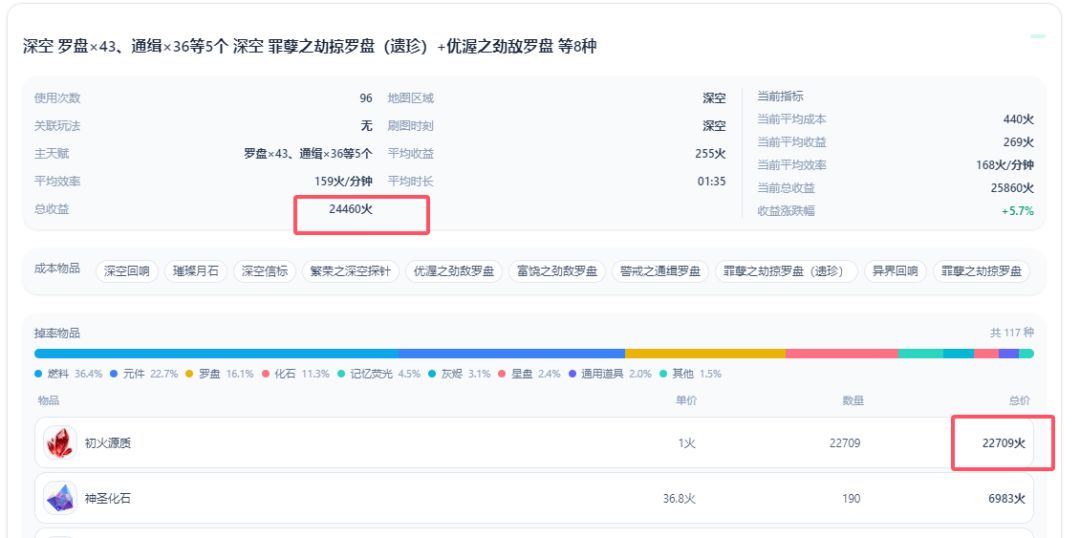
Task: Click the 平均收益 value 255火
Action: (x=710, y=154)
